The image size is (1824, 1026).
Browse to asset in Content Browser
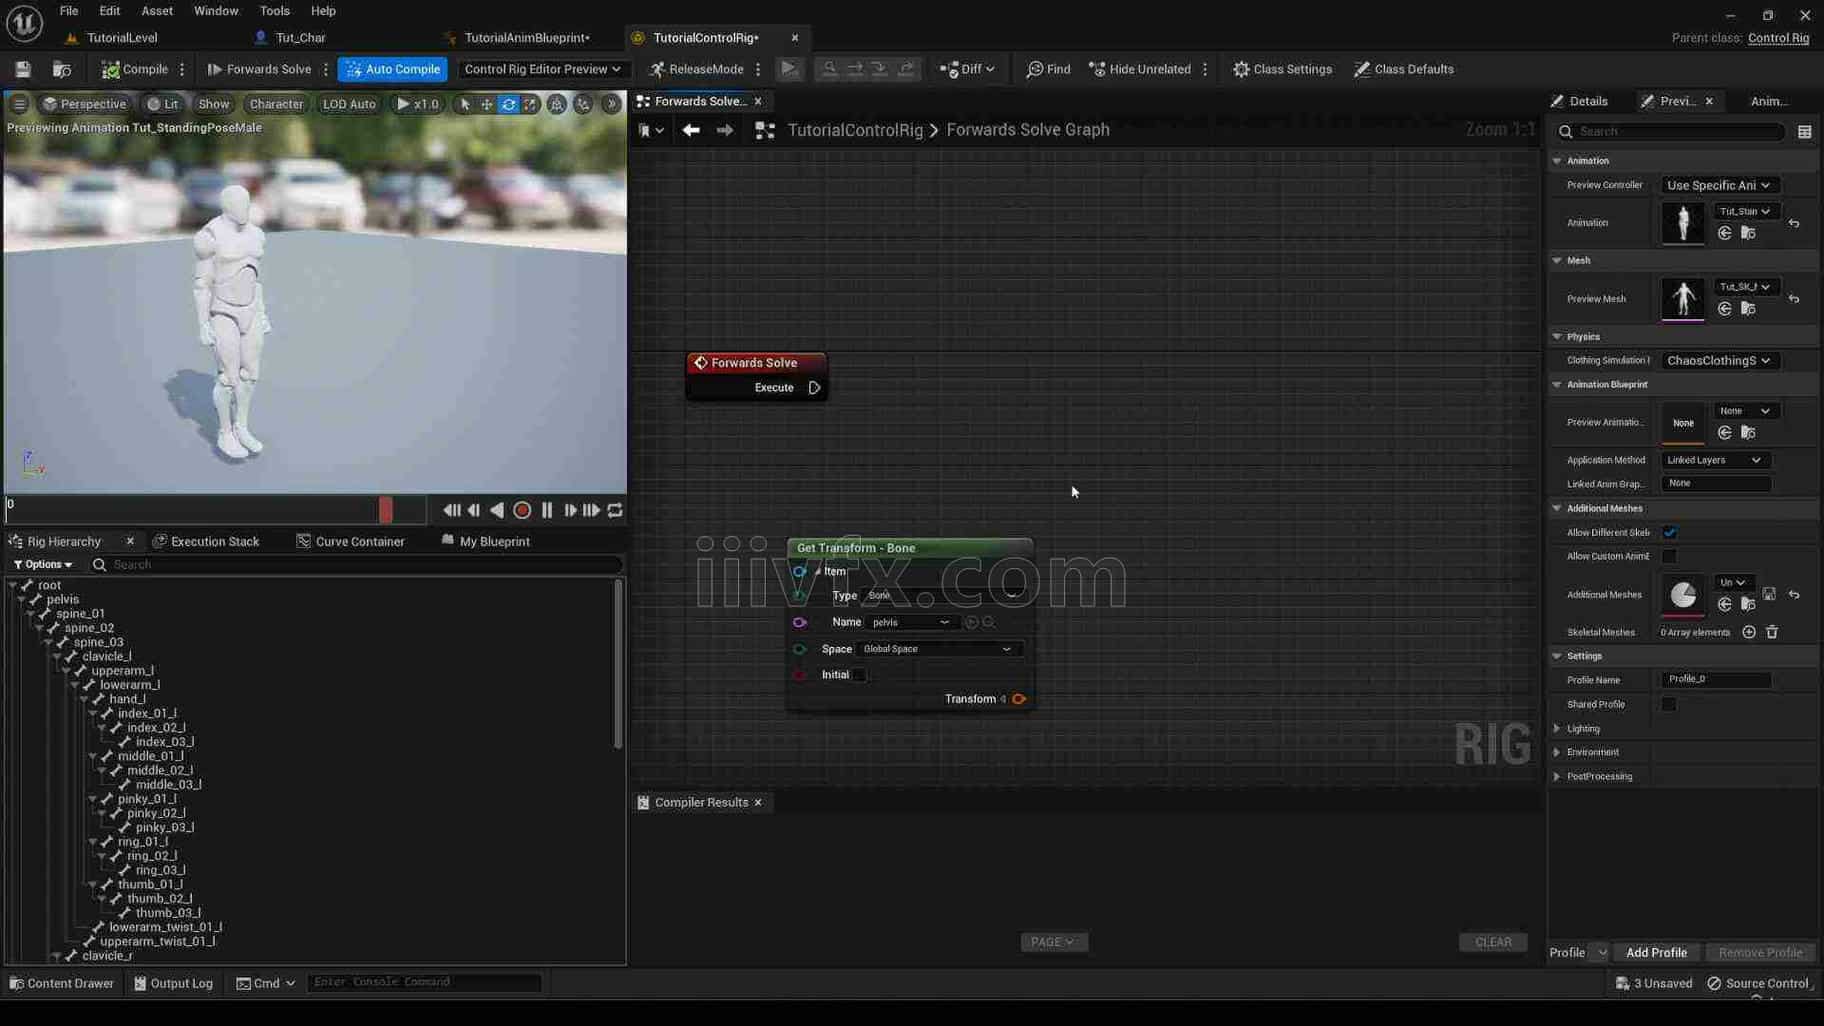62,69
